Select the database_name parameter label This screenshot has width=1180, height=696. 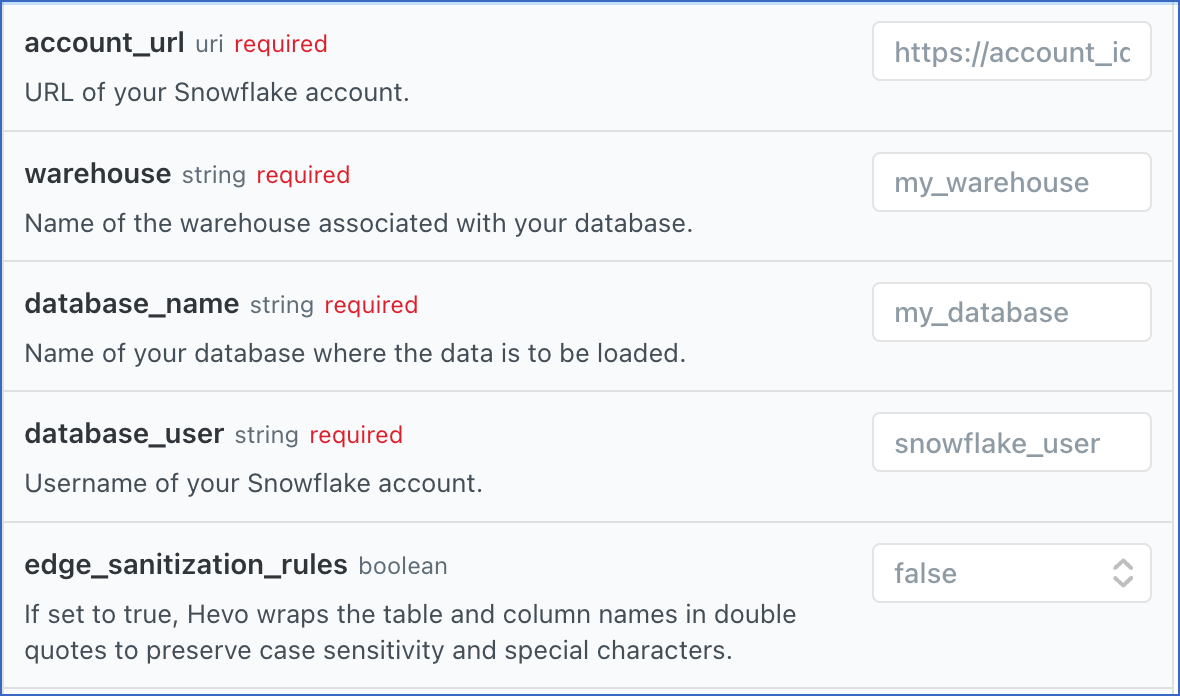[132, 304]
